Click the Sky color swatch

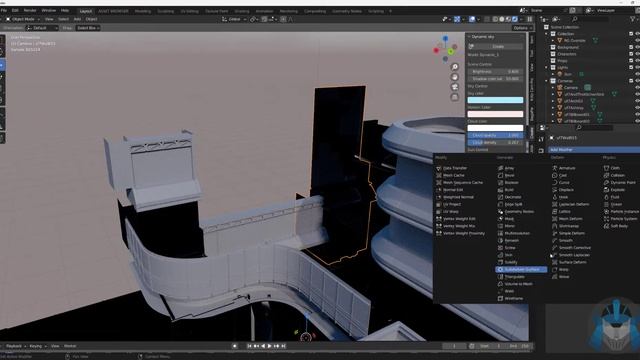[495, 100]
